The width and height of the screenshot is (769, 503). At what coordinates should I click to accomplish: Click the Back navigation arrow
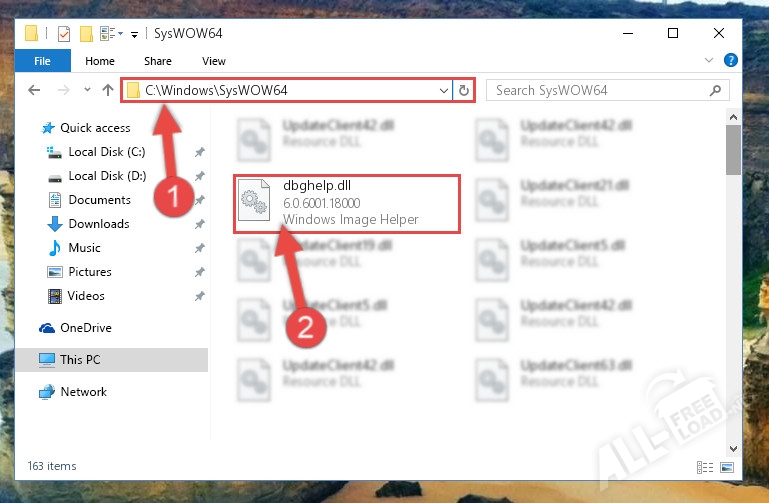pos(34,90)
